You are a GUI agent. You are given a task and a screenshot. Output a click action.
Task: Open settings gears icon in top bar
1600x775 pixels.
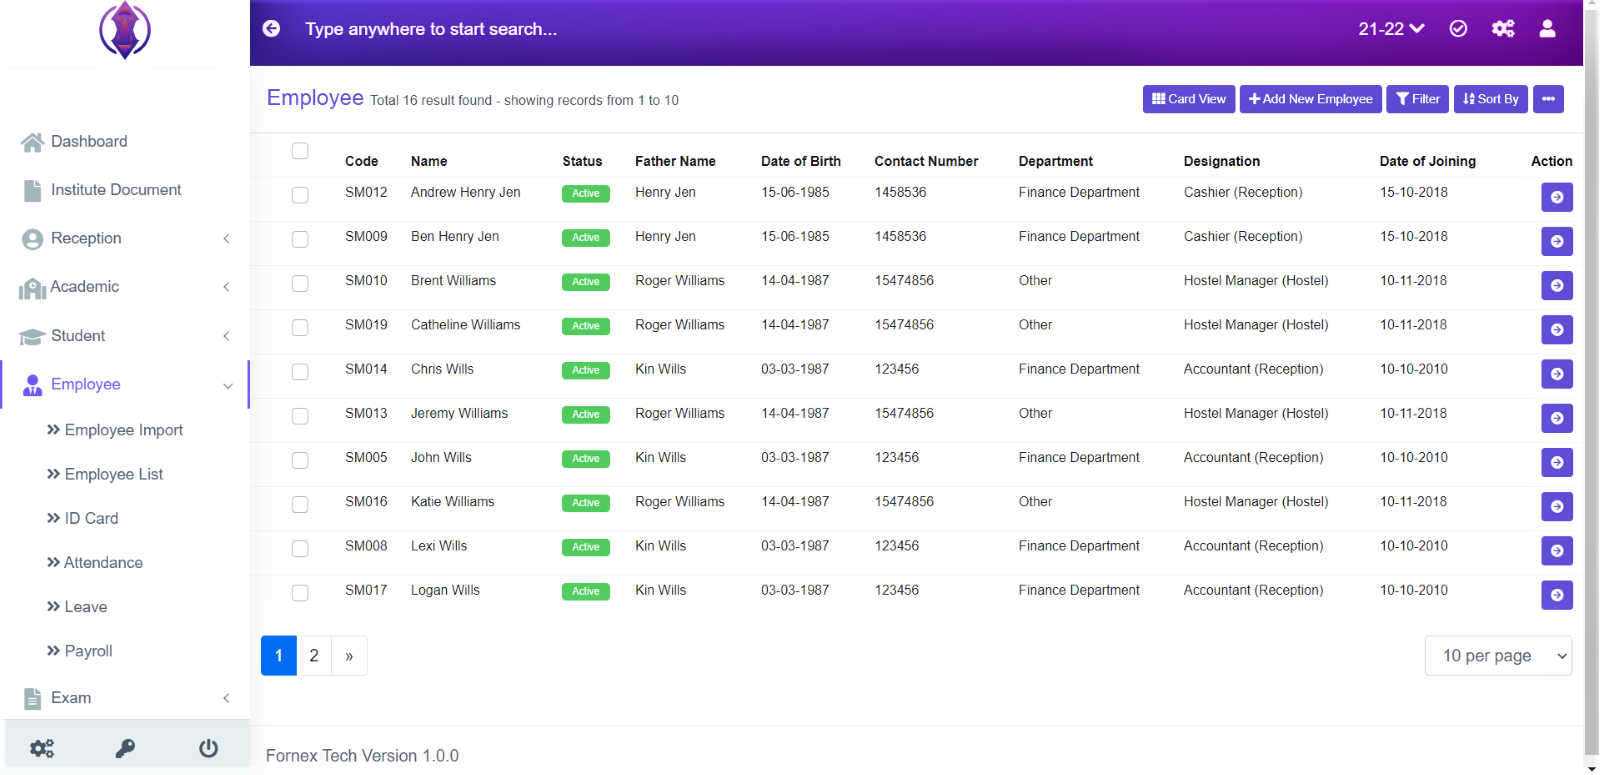click(1503, 29)
